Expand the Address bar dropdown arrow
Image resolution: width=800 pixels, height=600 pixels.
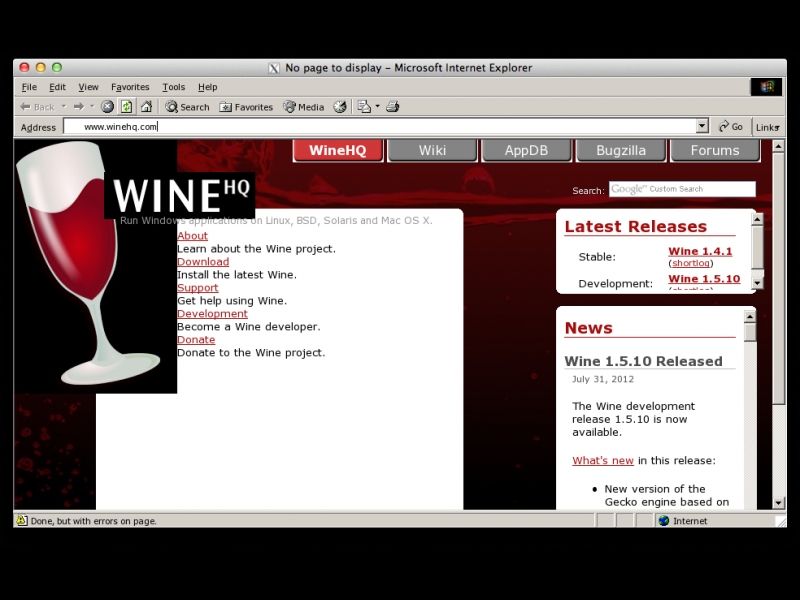click(702, 127)
